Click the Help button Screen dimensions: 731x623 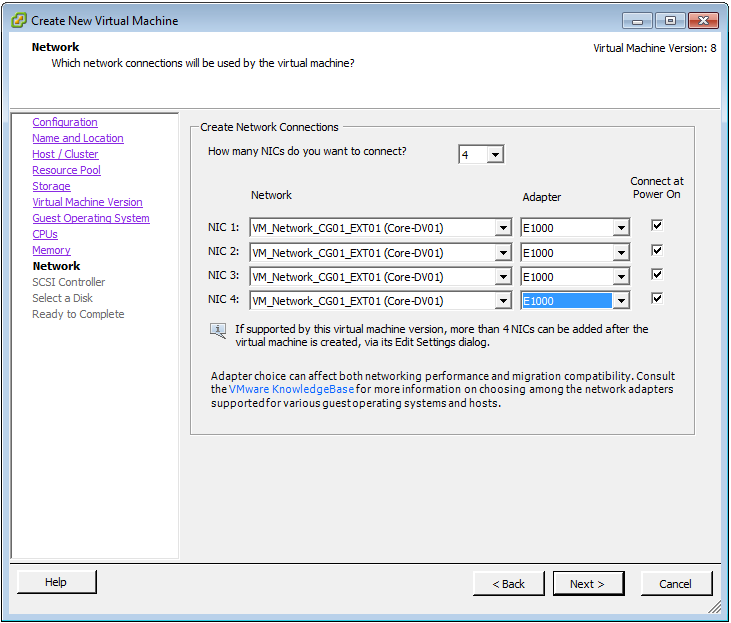click(x=56, y=582)
